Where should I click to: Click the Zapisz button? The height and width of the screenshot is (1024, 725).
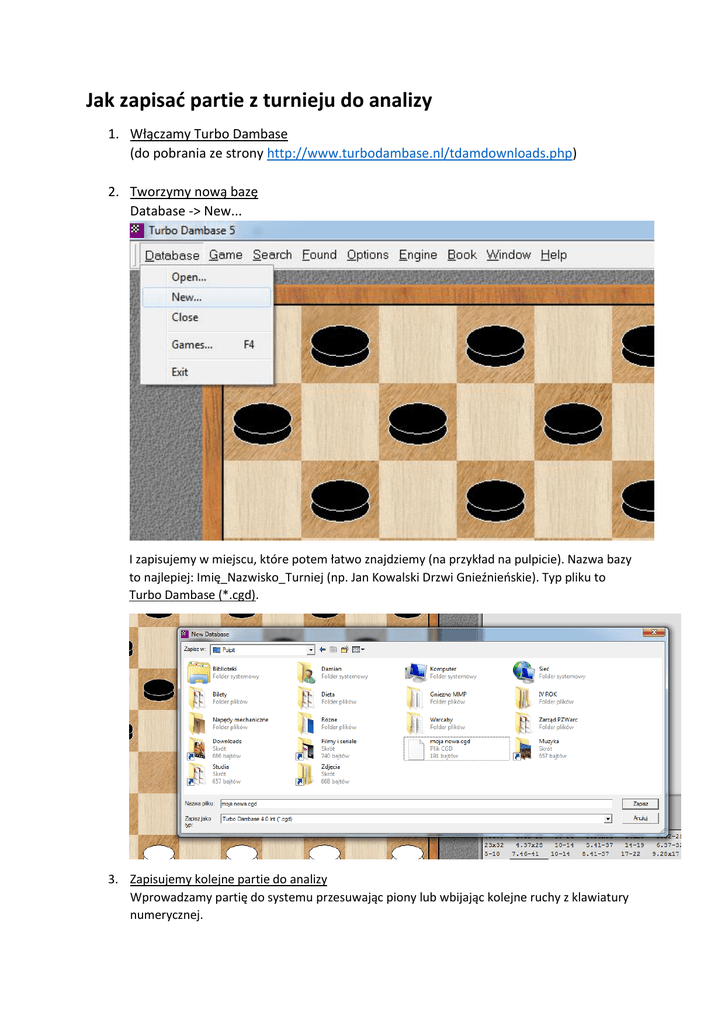(640, 803)
